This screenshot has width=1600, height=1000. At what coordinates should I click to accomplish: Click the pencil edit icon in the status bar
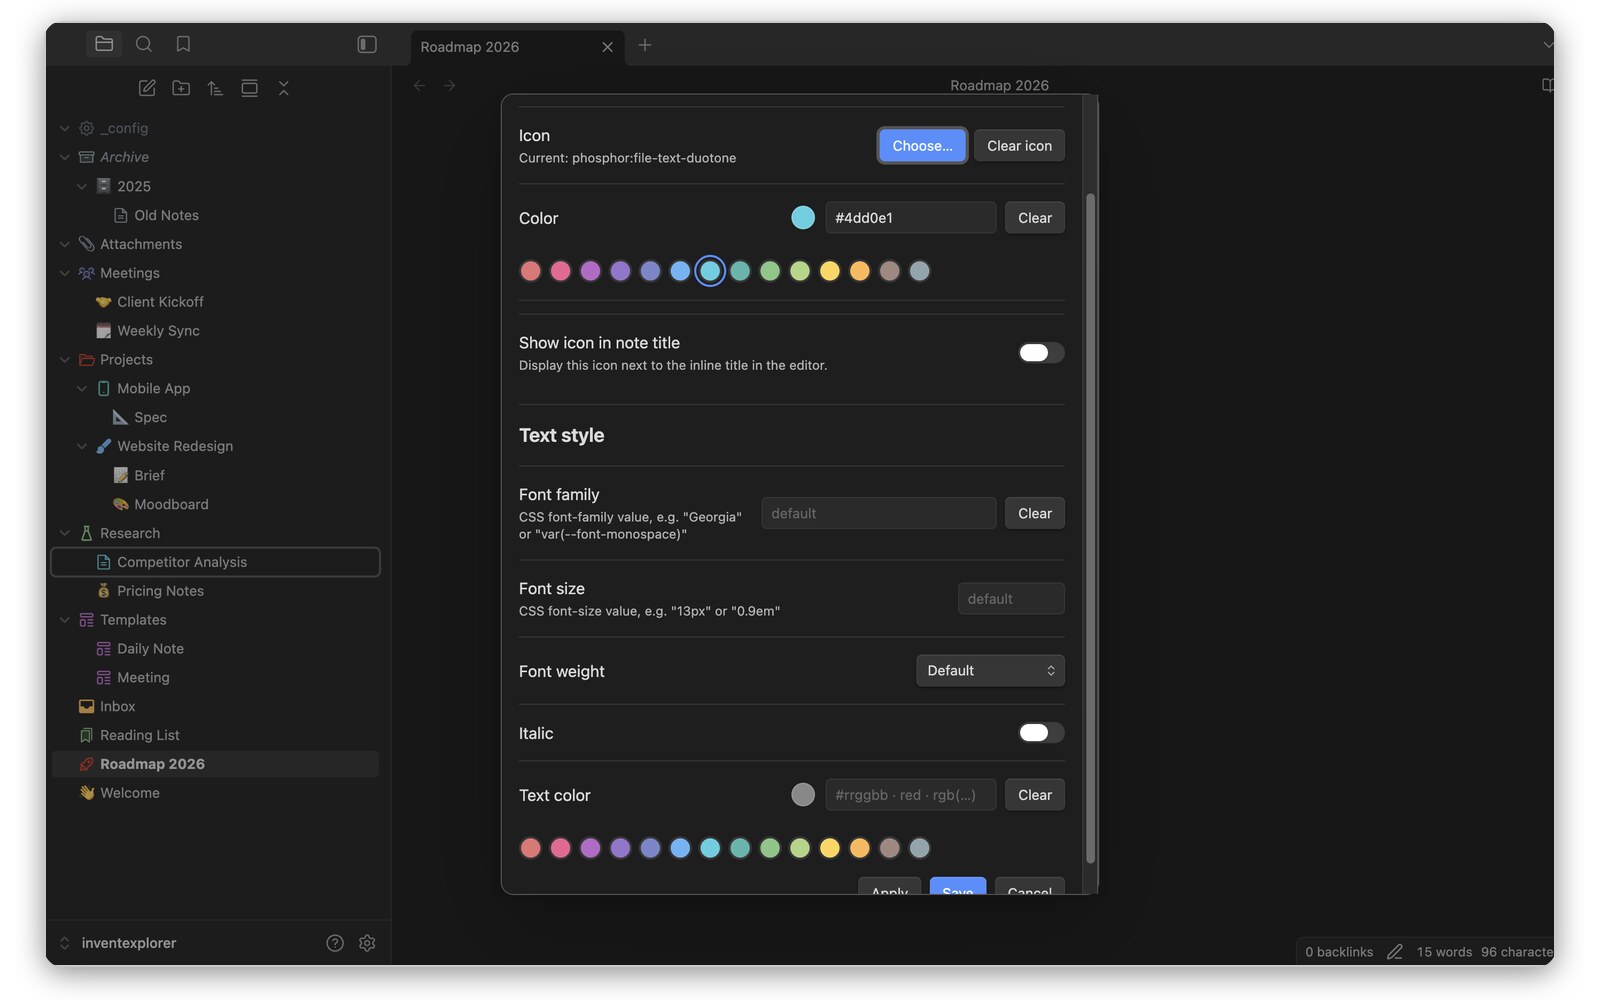tap(1395, 952)
